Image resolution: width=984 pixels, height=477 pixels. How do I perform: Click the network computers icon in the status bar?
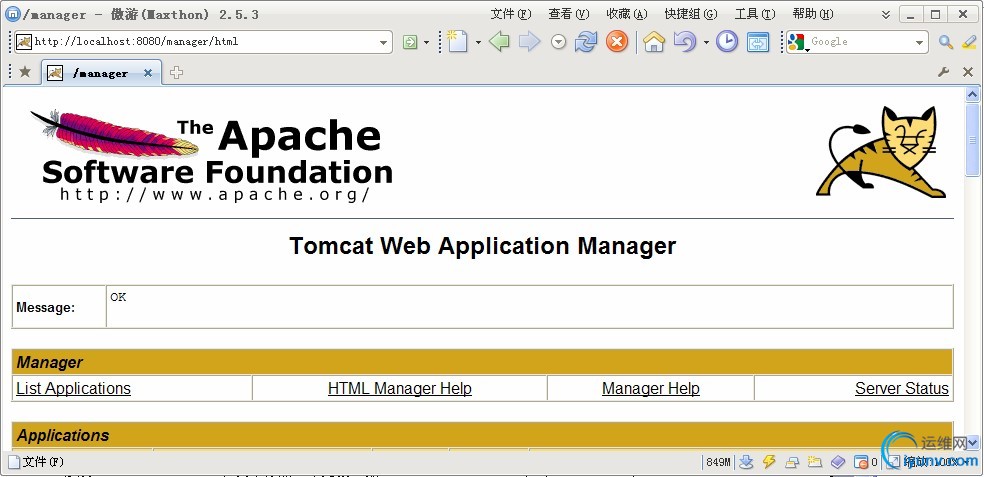click(792, 463)
